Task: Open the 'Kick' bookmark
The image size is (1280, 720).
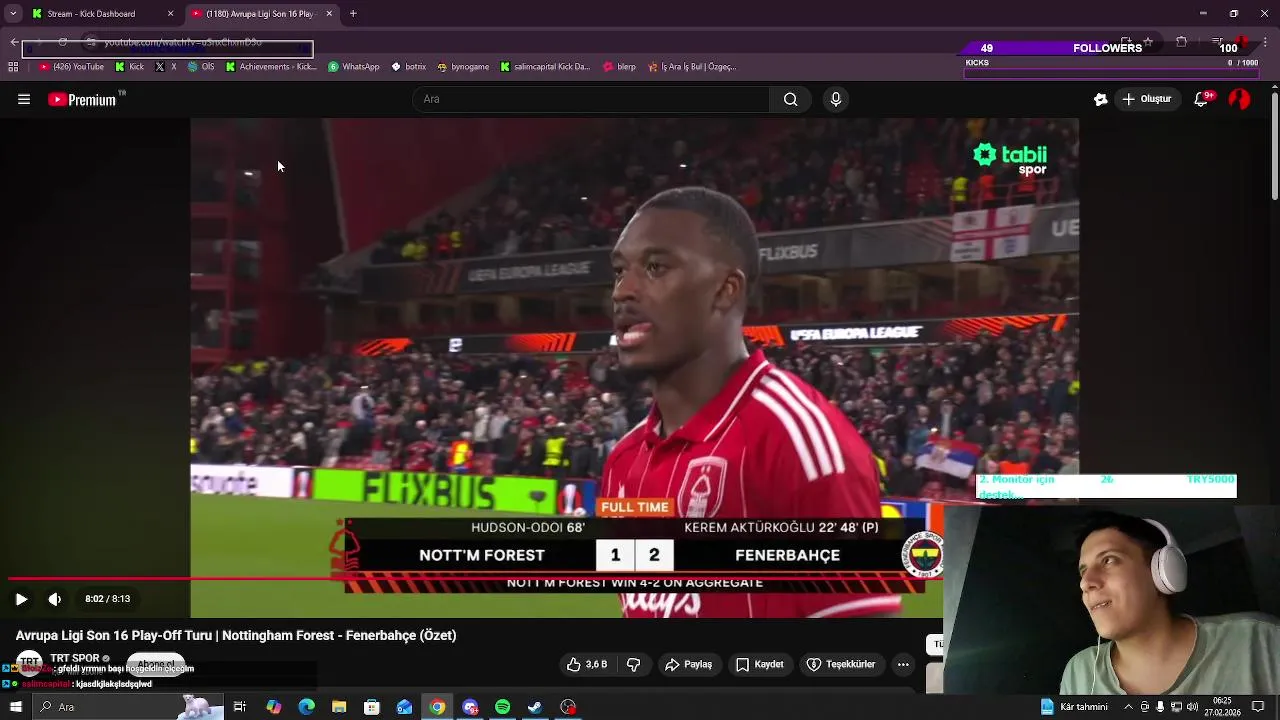Action: [x=130, y=67]
